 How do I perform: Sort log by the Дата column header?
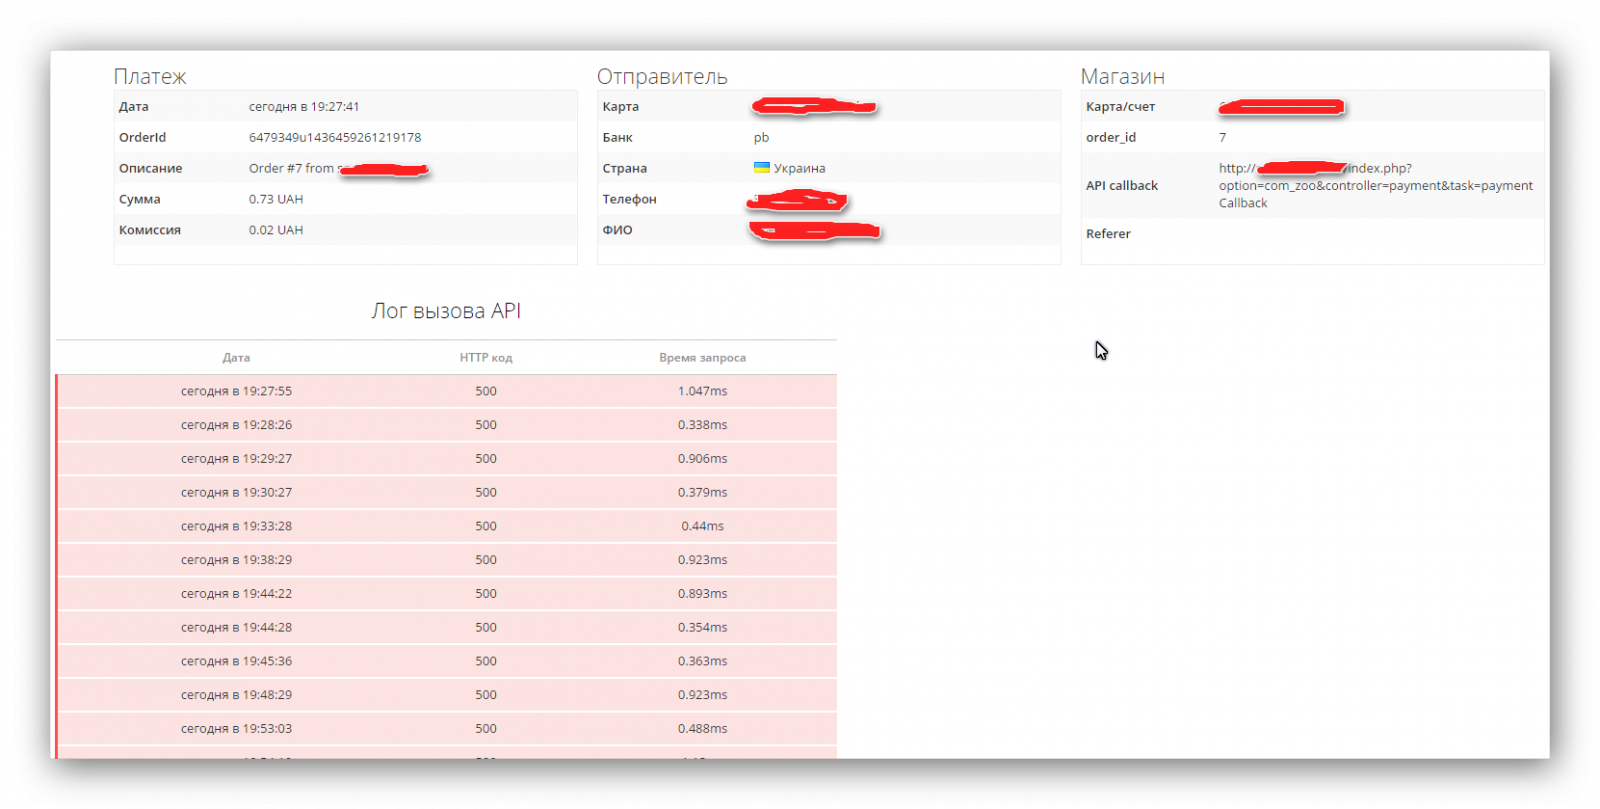click(x=236, y=358)
